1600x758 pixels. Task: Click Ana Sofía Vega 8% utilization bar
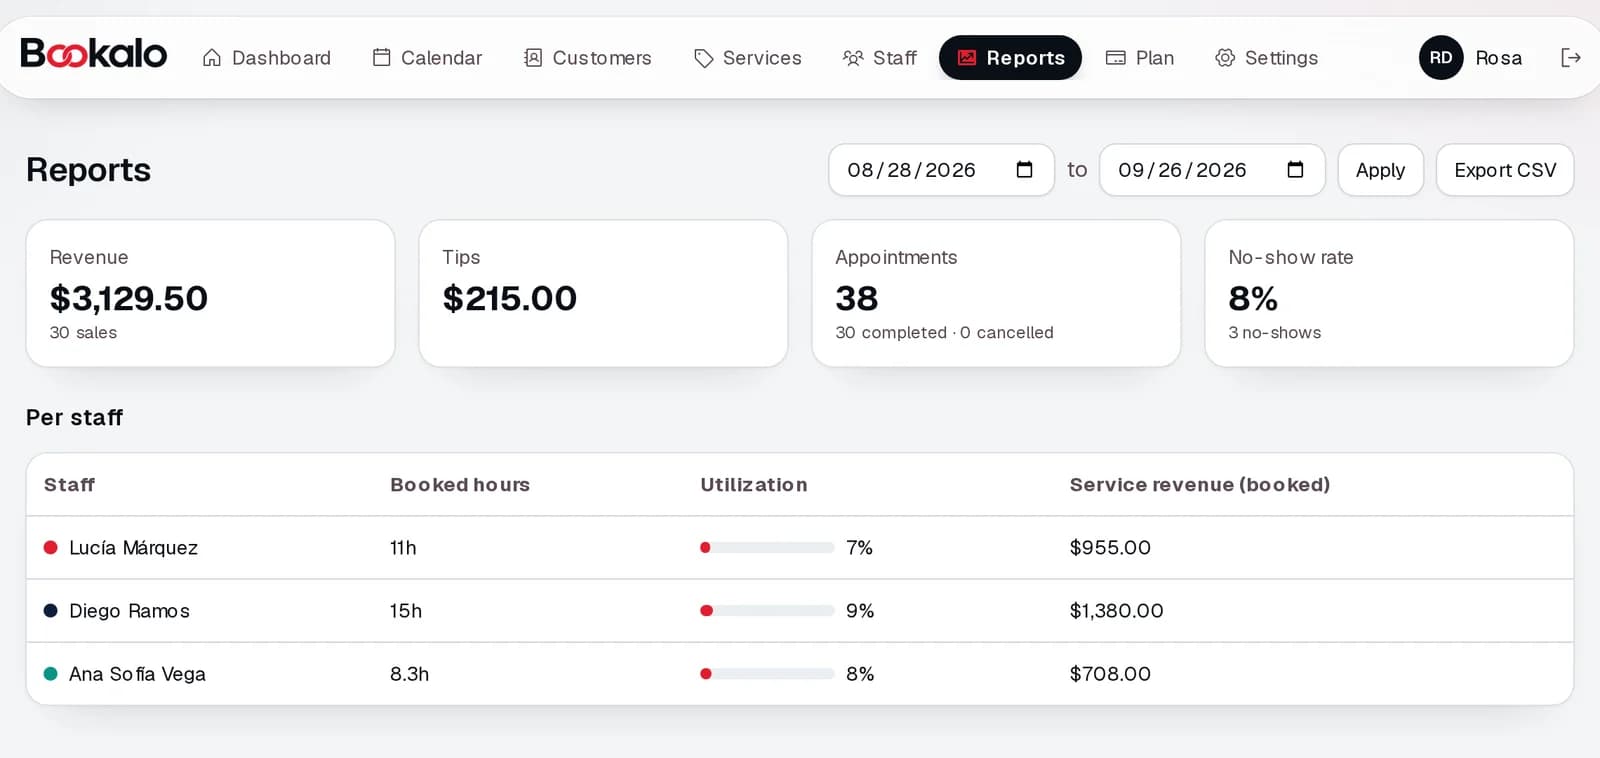pos(767,673)
